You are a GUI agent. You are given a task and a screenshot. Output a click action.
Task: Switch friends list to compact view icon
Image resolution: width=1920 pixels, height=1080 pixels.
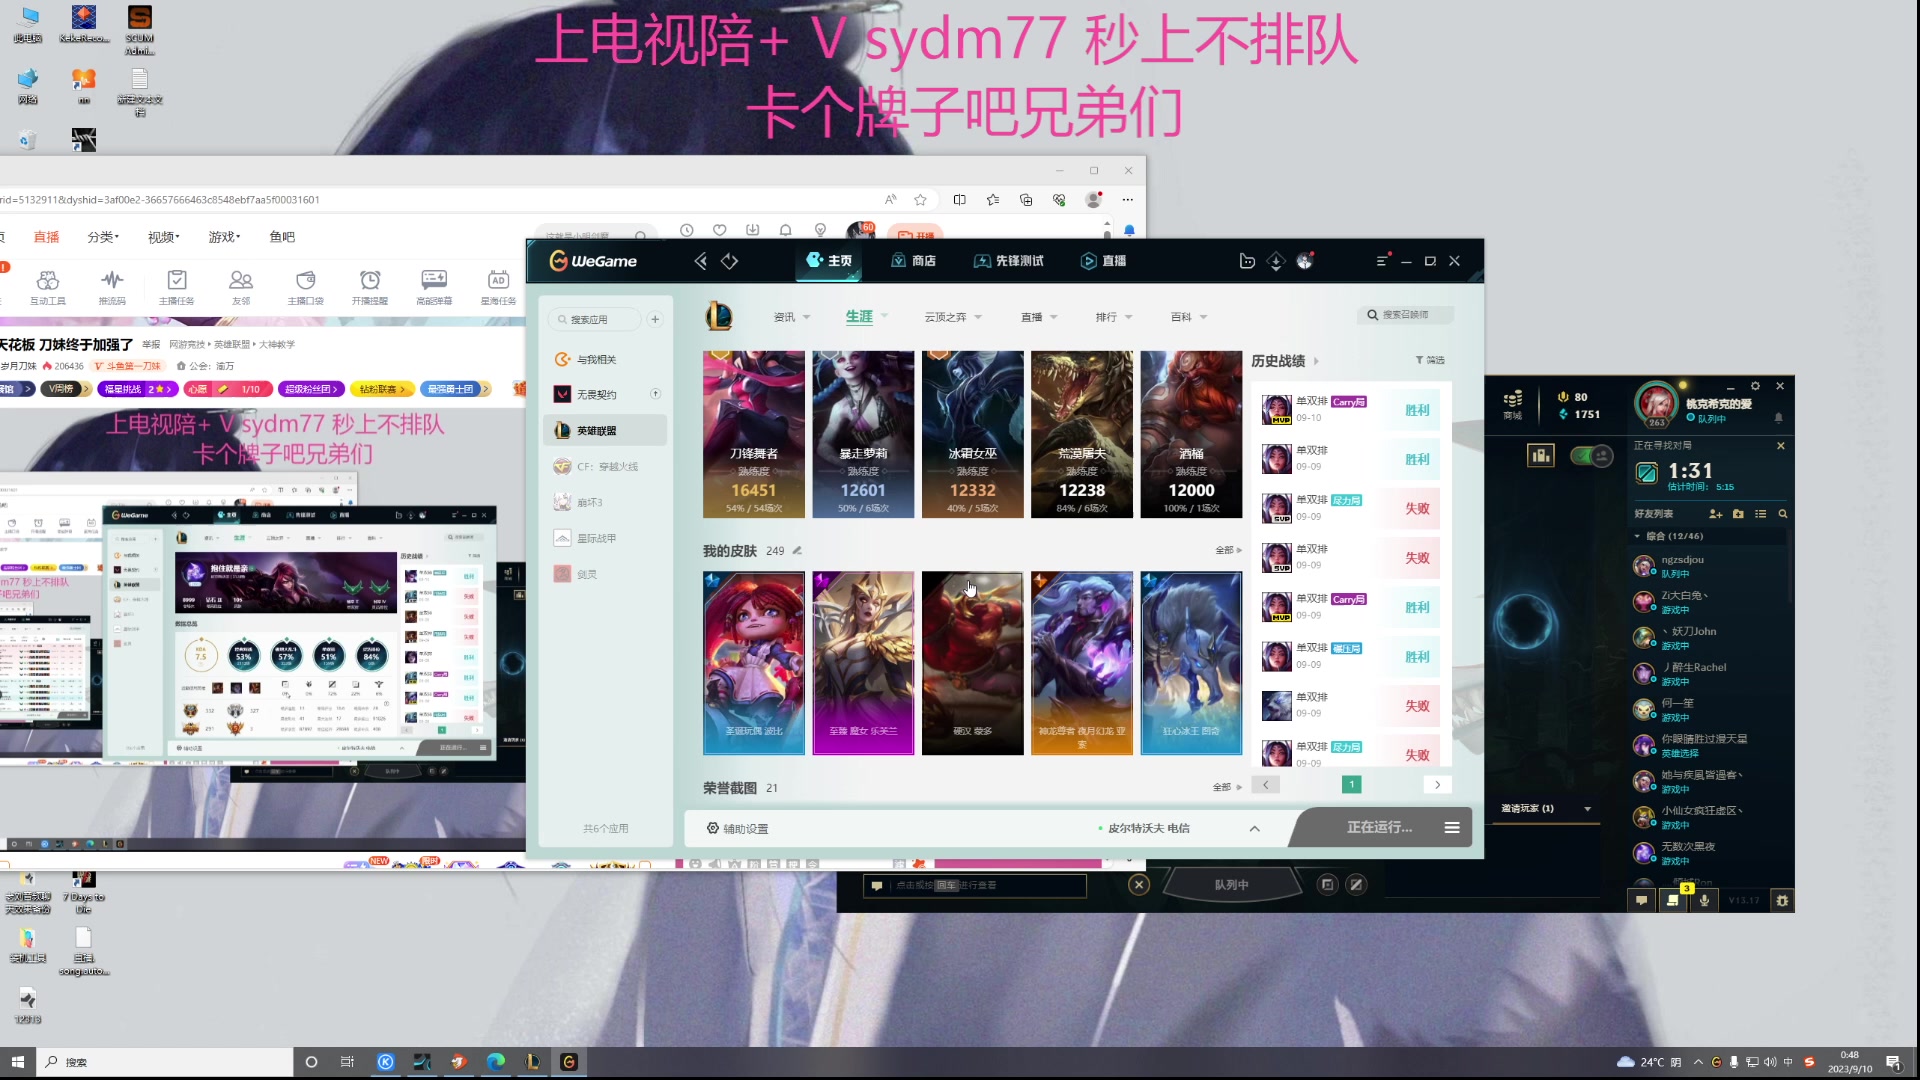tap(1760, 513)
